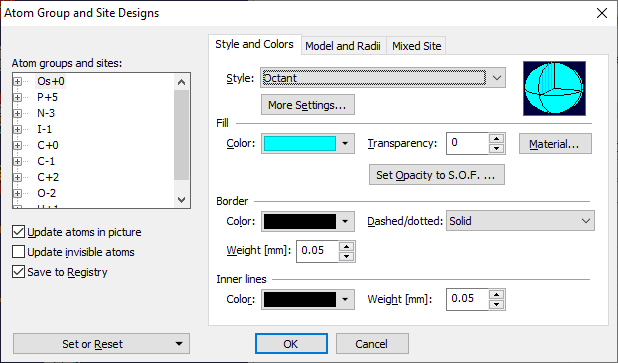The height and width of the screenshot is (363, 618).
Task: Expand the Os+0 atom group
Action: pyautogui.click(x=17, y=82)
